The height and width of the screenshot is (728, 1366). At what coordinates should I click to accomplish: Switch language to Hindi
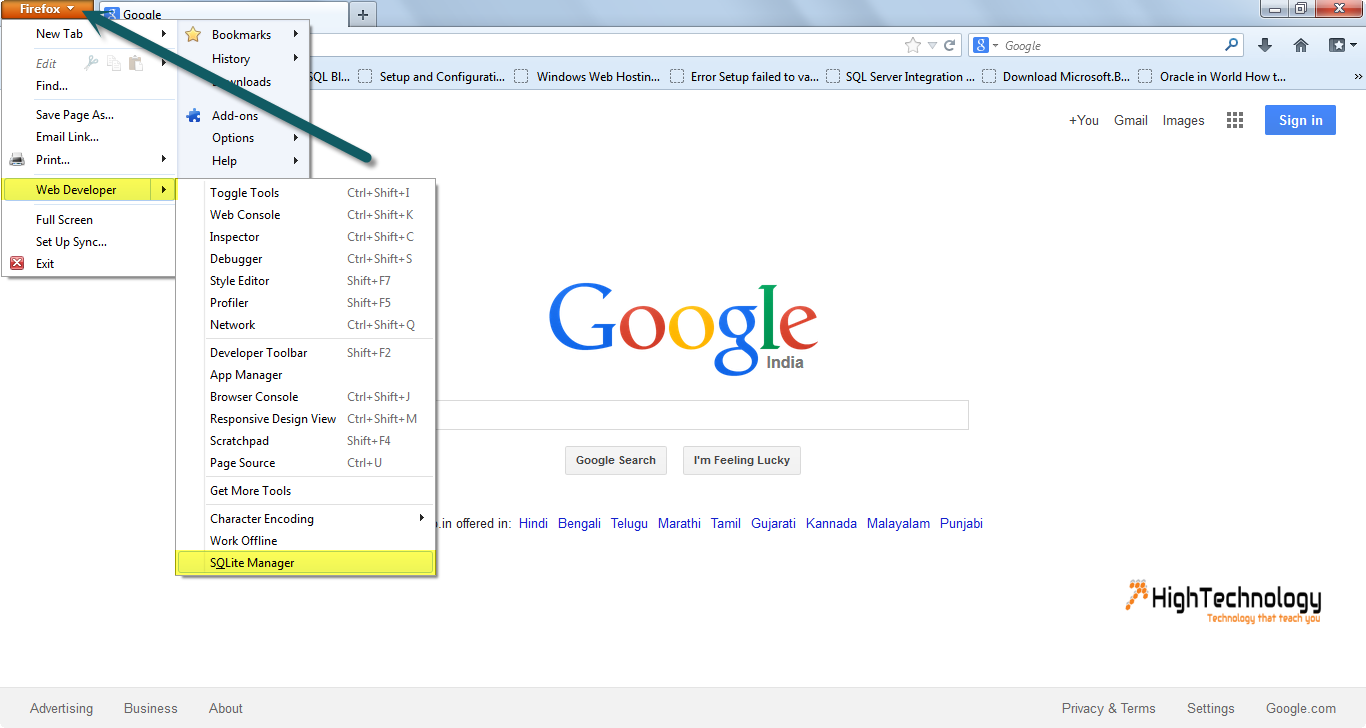click(533, 523)
